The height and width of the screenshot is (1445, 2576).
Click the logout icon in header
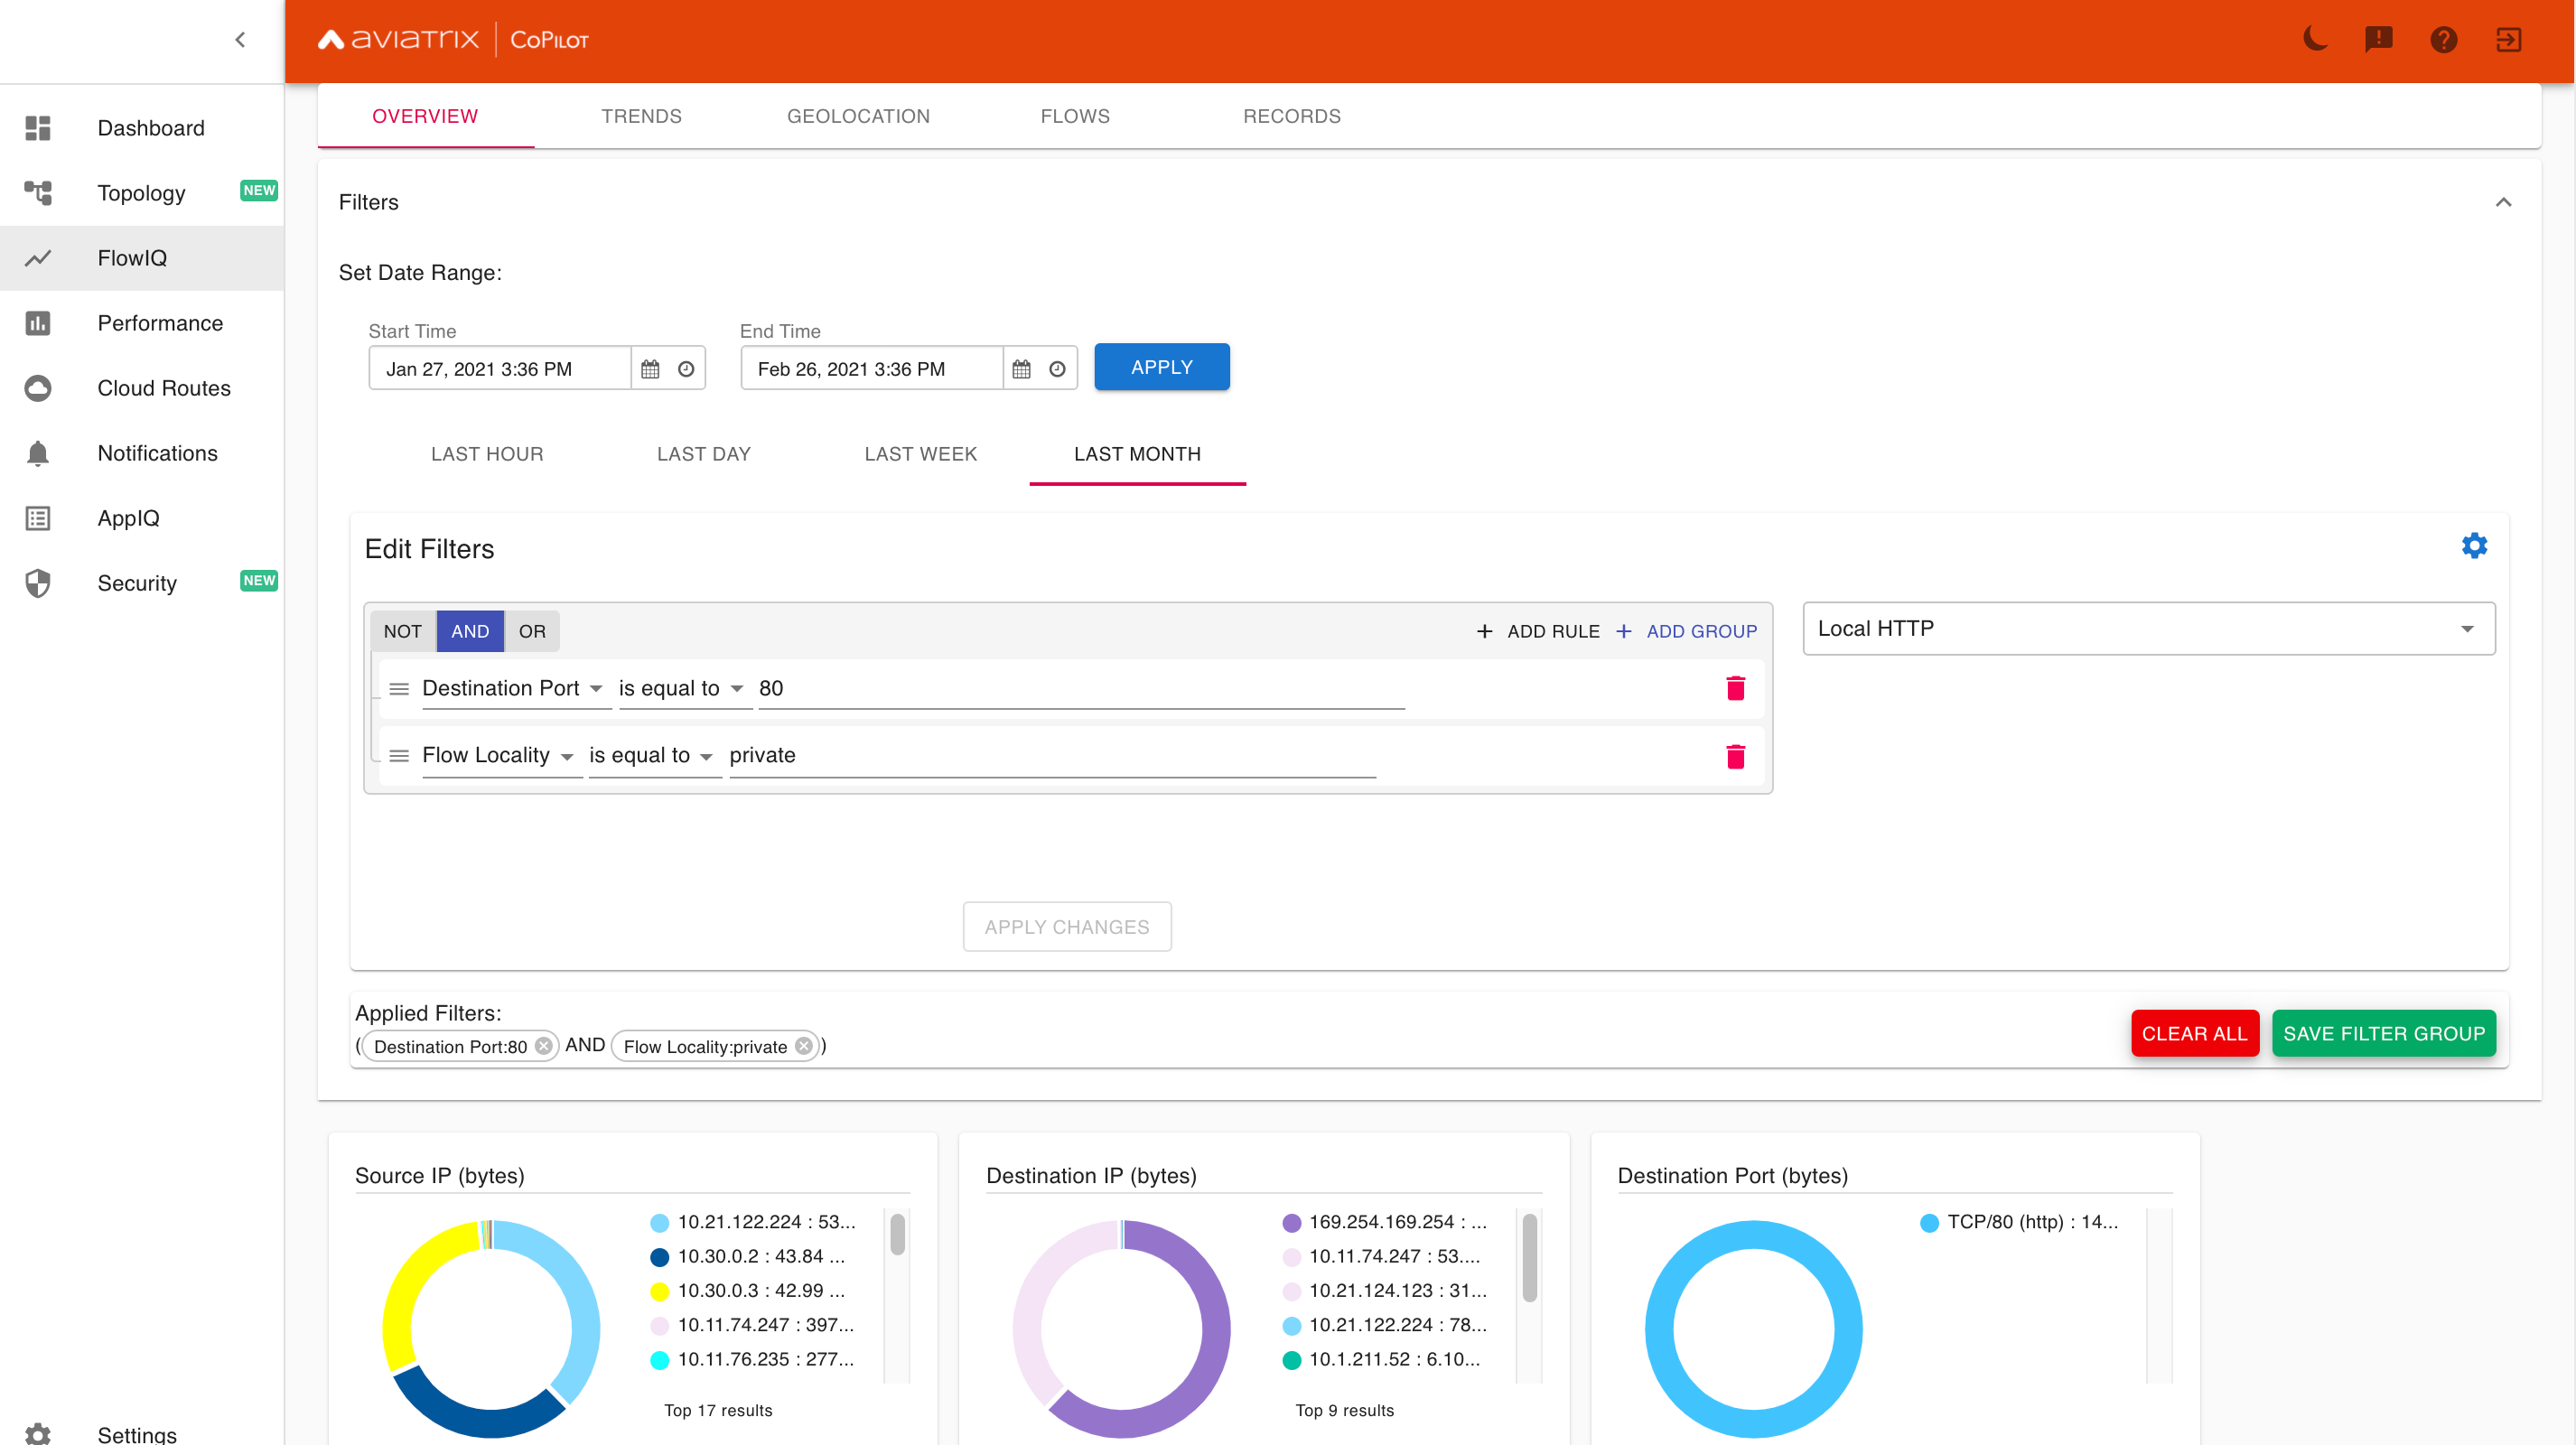point(2509,40)
